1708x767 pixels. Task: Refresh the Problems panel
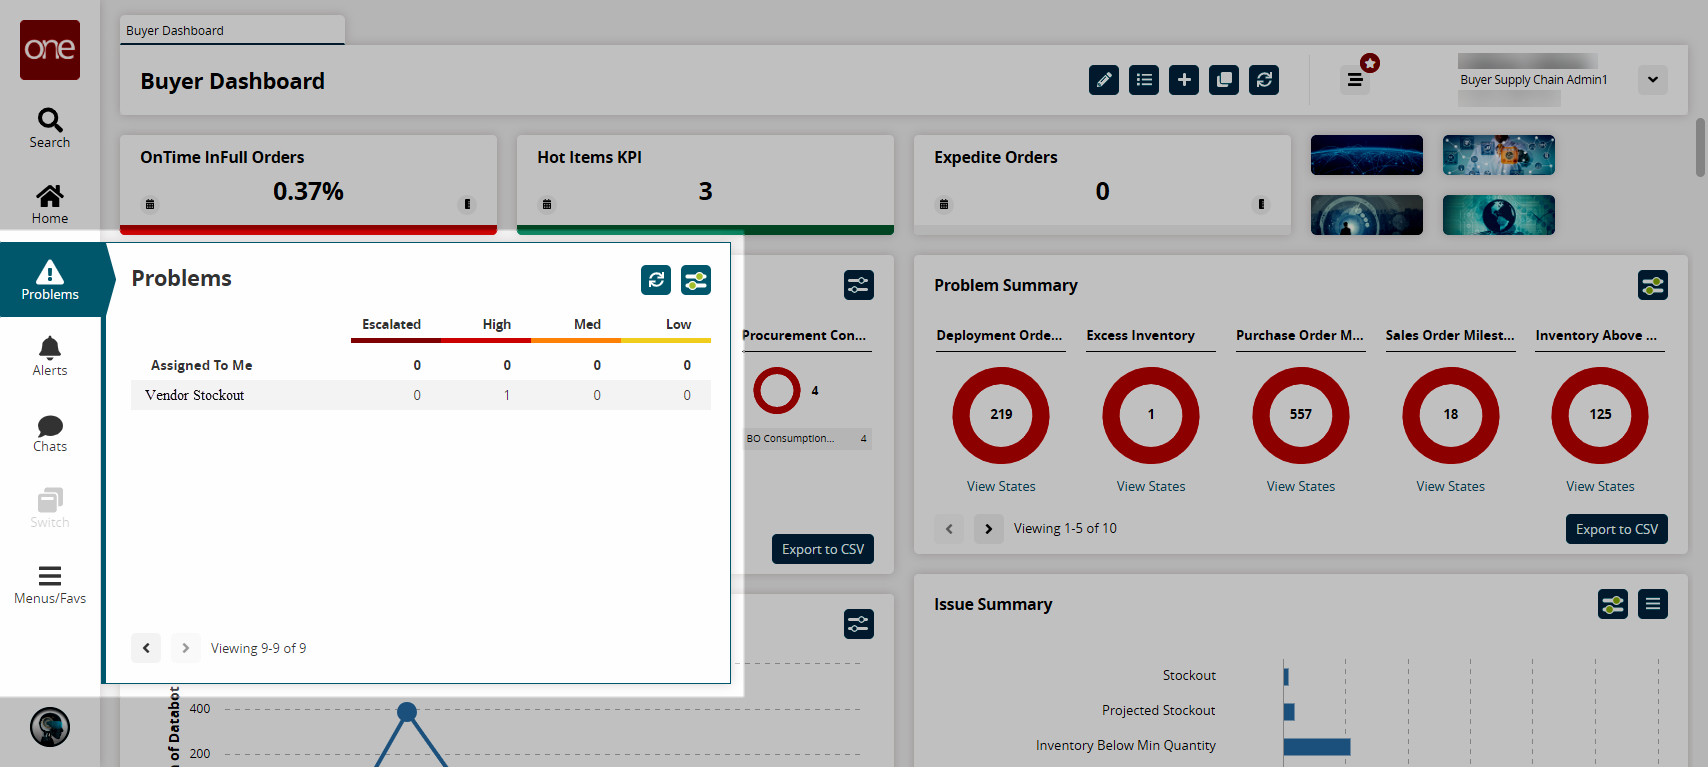pyautogui.click(x=656, y=280)
